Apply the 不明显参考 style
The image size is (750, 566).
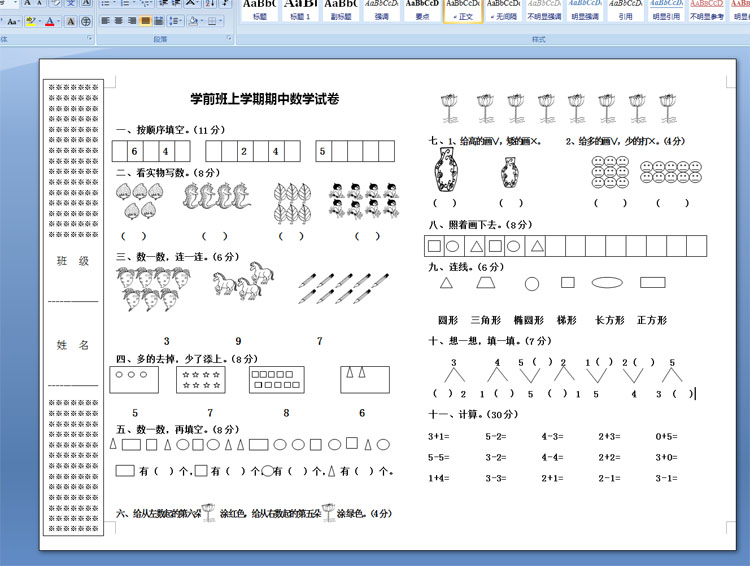click(706, 11)
